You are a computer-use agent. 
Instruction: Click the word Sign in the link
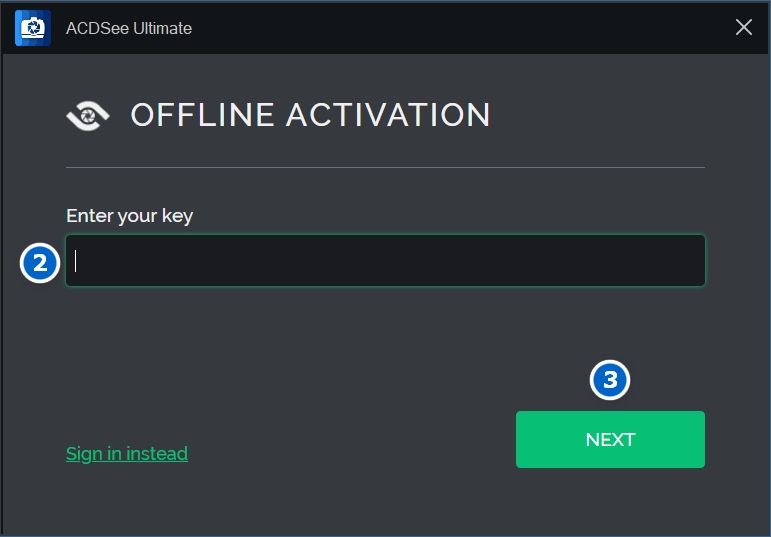coord(83,454)
